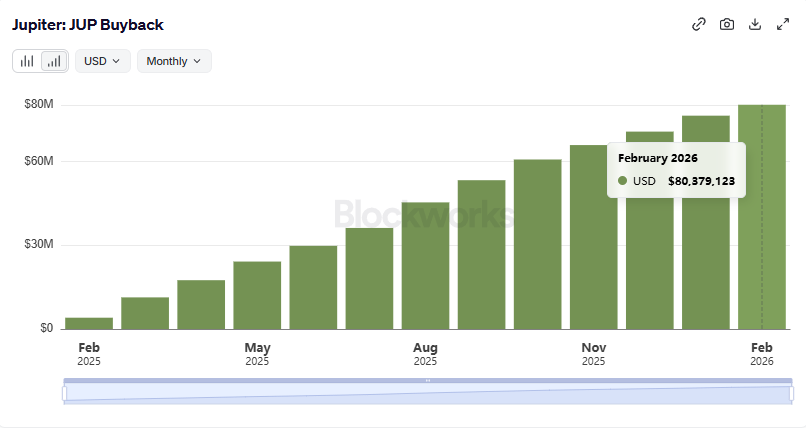Open the Monthly interval dropdown
The height and width of the screenshot is (428, 806).
point(174,61)
